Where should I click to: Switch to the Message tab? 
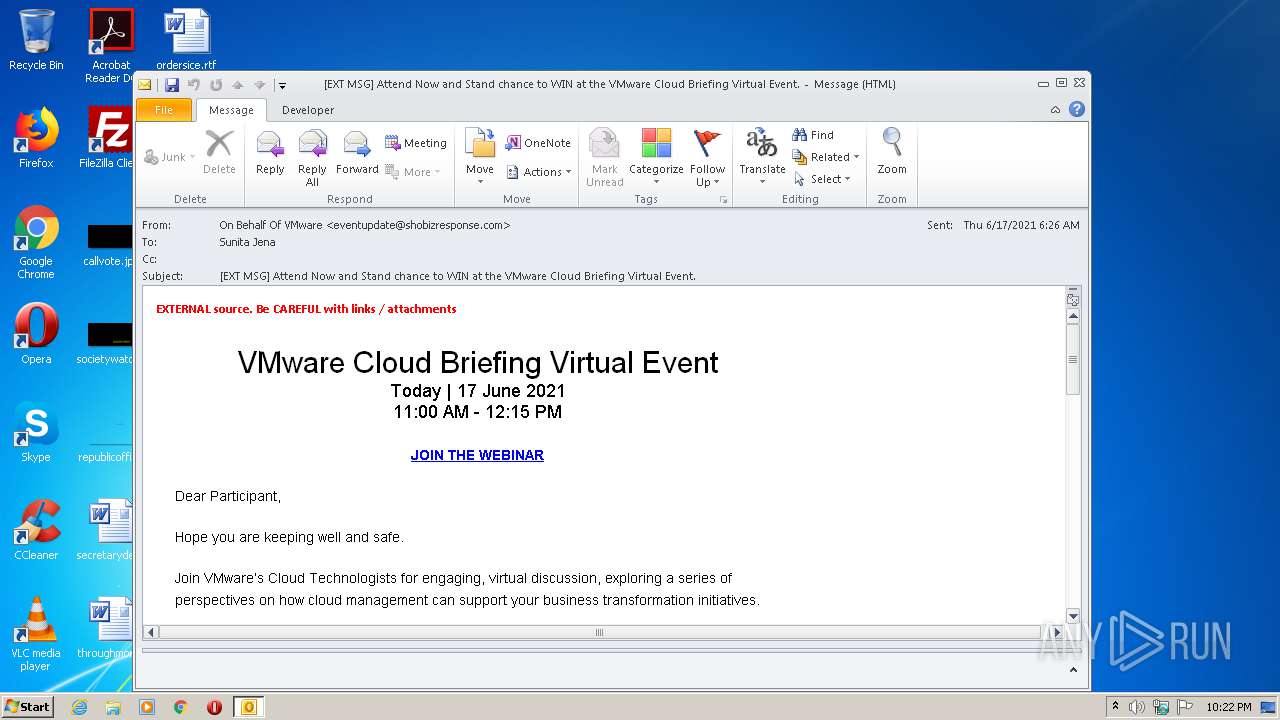pos(231,110)
